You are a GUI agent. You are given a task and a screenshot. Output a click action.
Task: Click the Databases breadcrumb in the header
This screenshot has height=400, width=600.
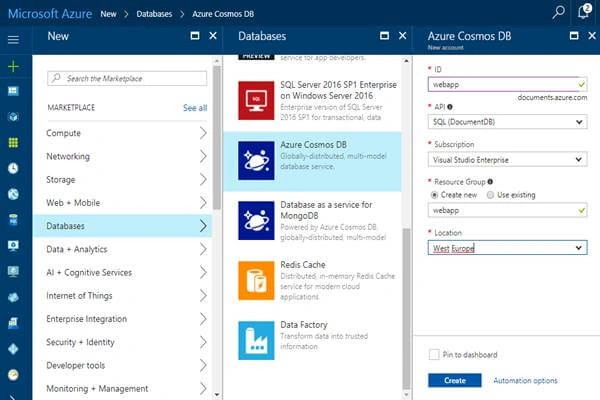coord(154,14)
